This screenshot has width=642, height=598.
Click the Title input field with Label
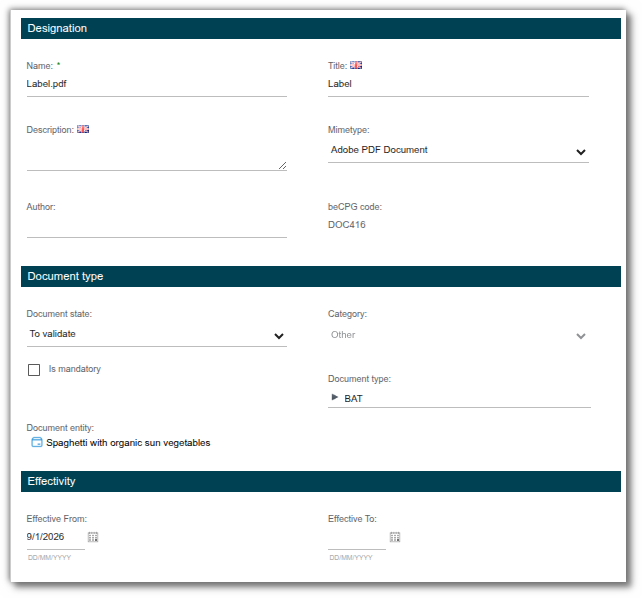(x=458, y=85)
